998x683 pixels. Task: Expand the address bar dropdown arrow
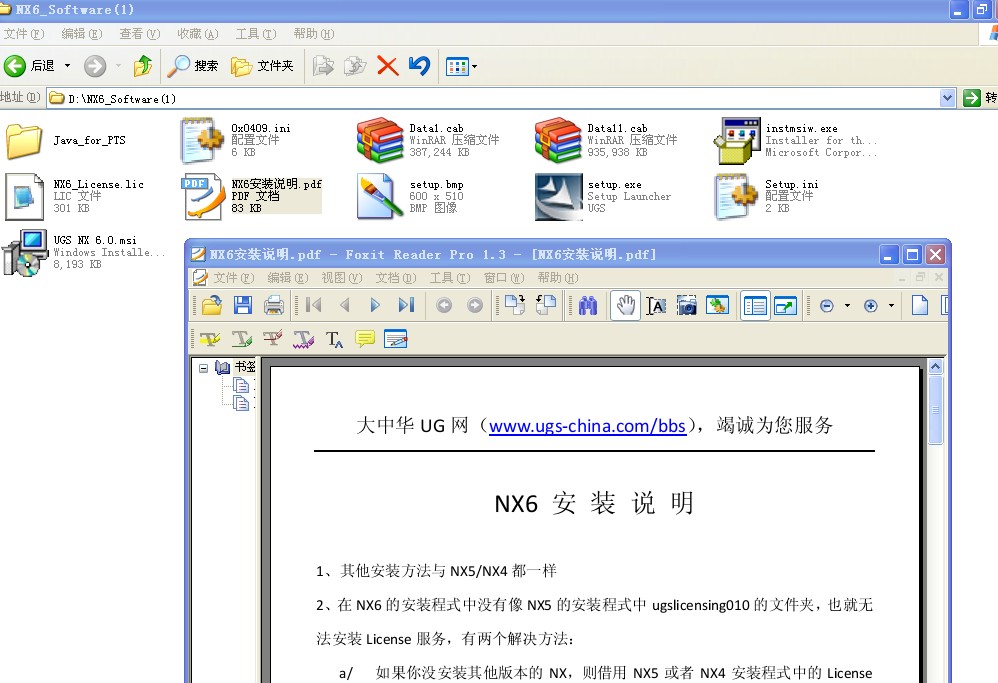click(x=947, y=98)
